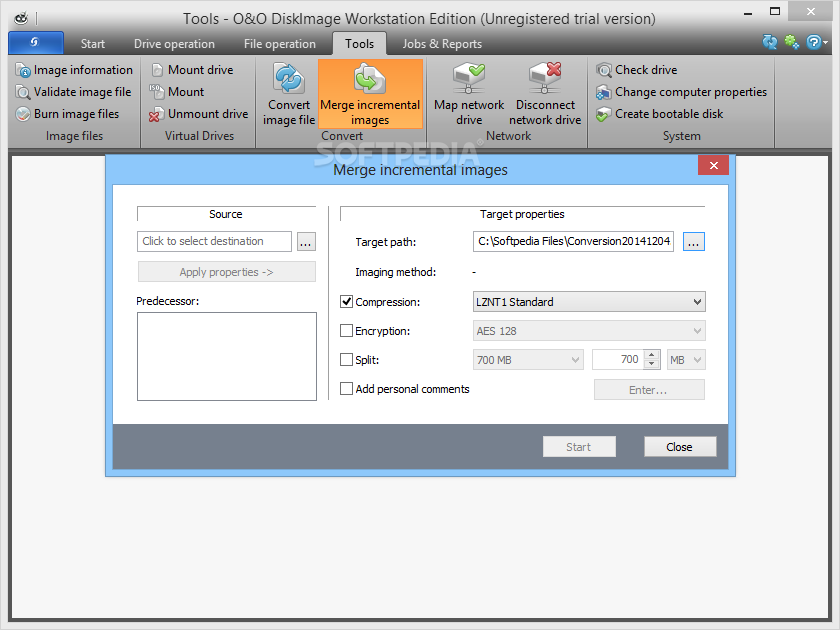
Task: Increase the split size spinner value
Action: click(651, 355)
